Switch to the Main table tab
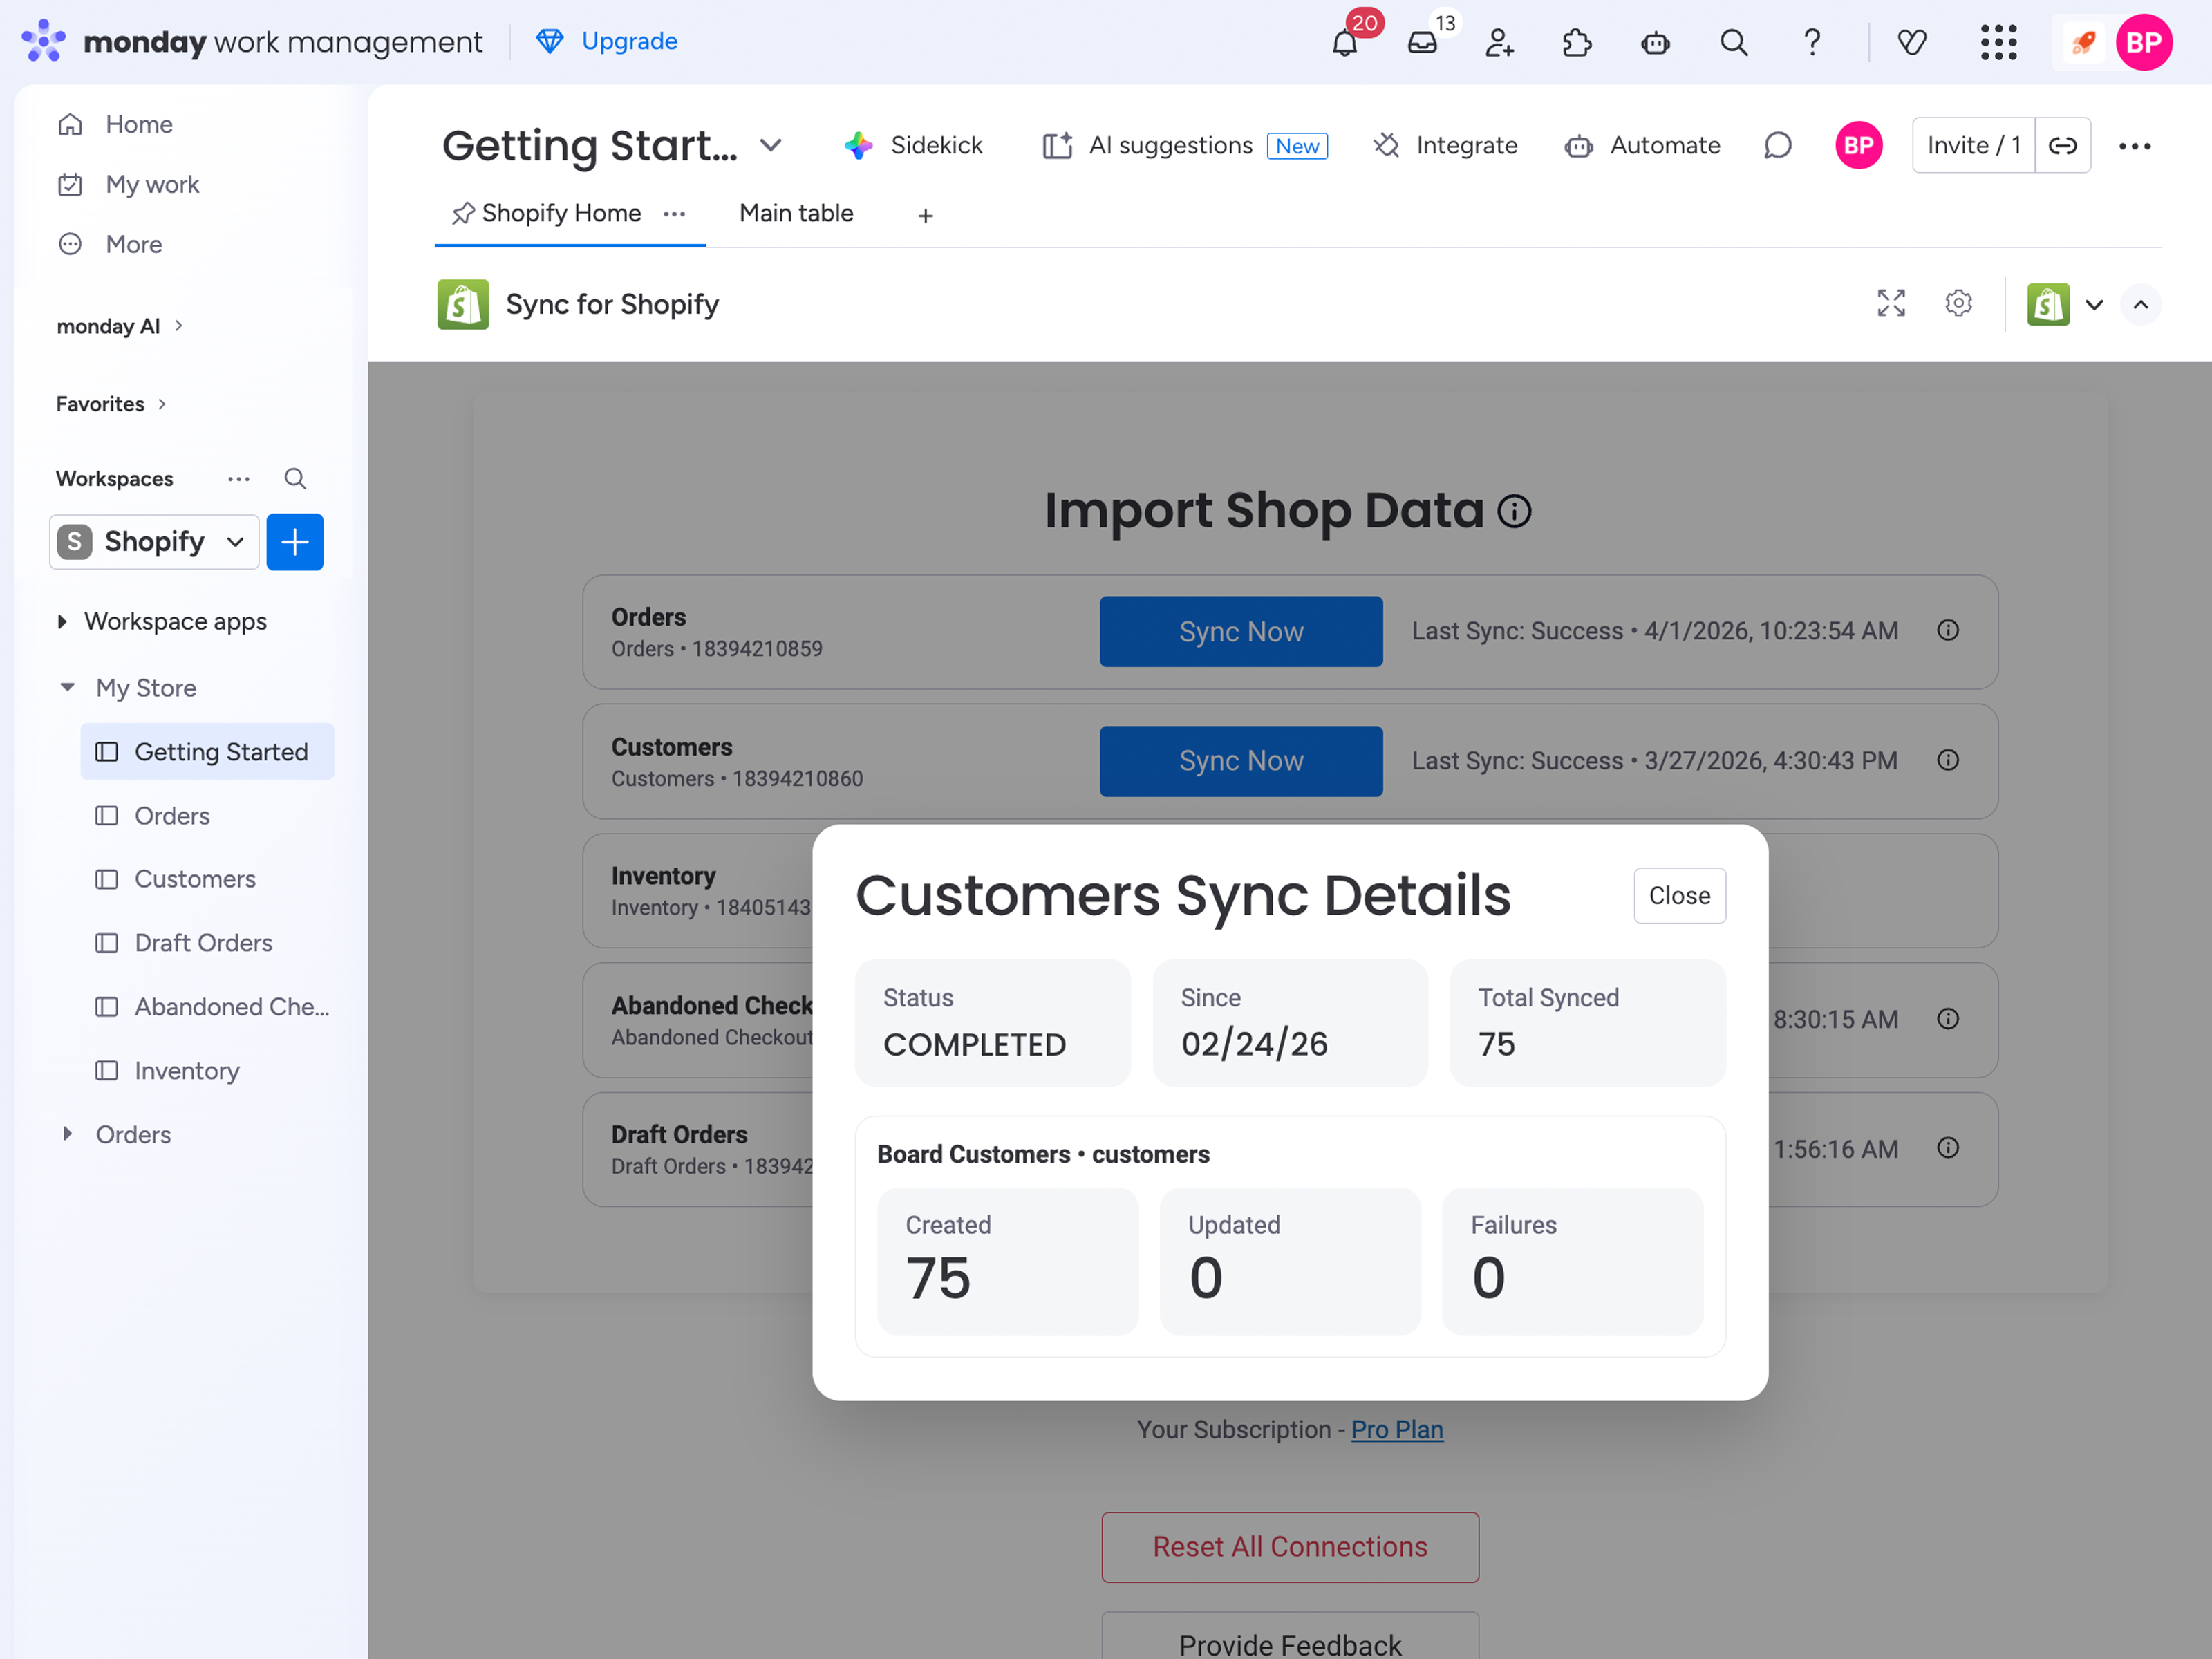2212x1659 pixels. coord(796,213)
